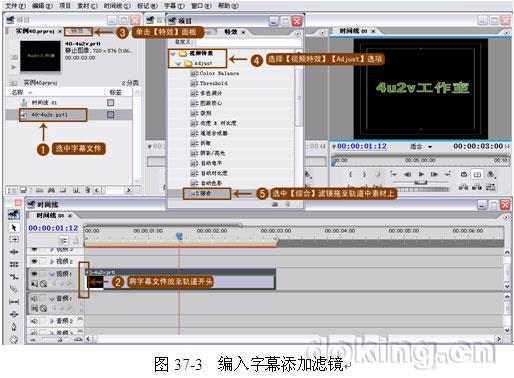Select the Rate Stretch tool

[14, 277]
